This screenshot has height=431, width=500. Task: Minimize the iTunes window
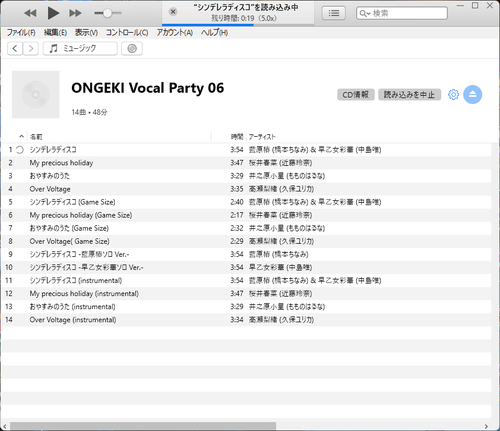tap(460, 5)
